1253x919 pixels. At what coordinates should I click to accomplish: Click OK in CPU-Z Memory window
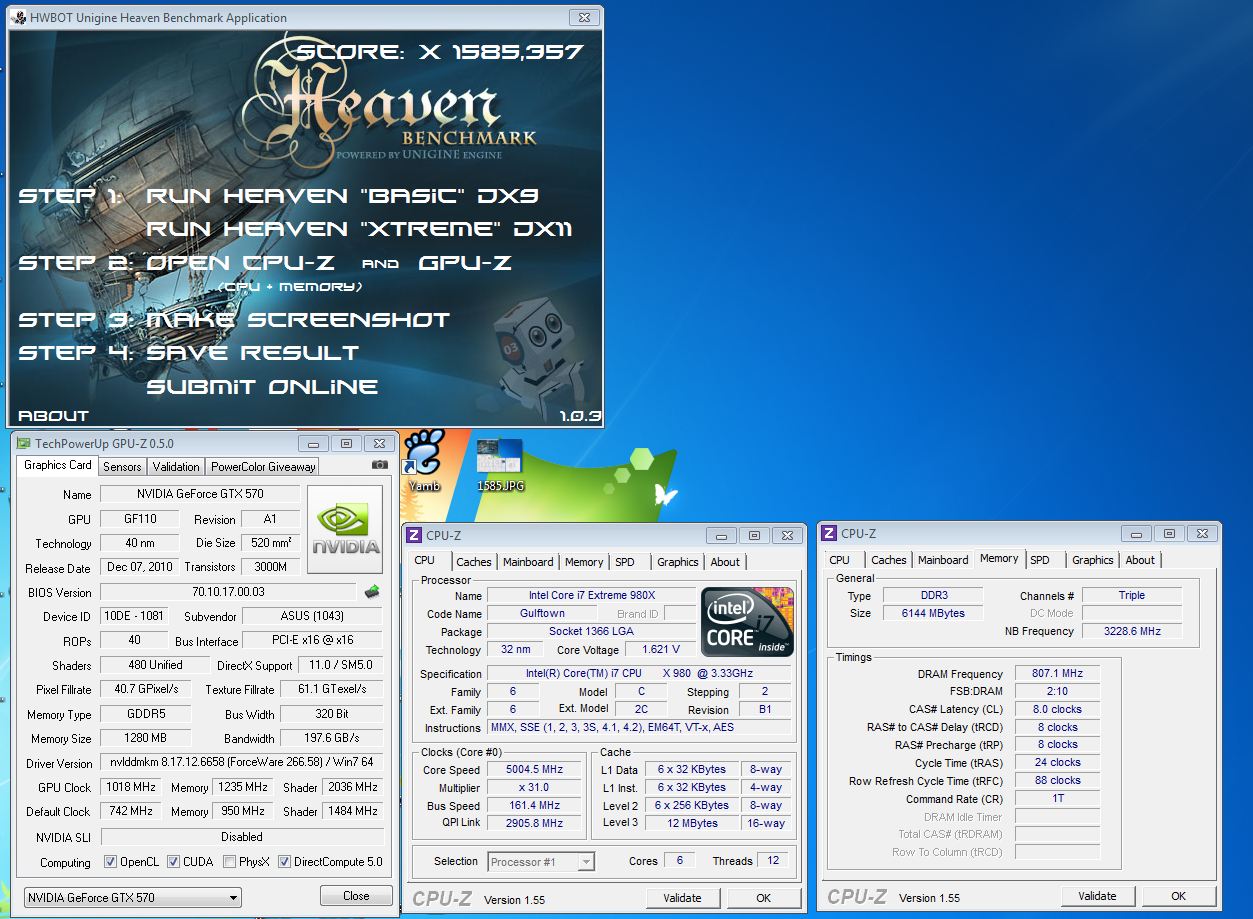(x=1178, y=896)
